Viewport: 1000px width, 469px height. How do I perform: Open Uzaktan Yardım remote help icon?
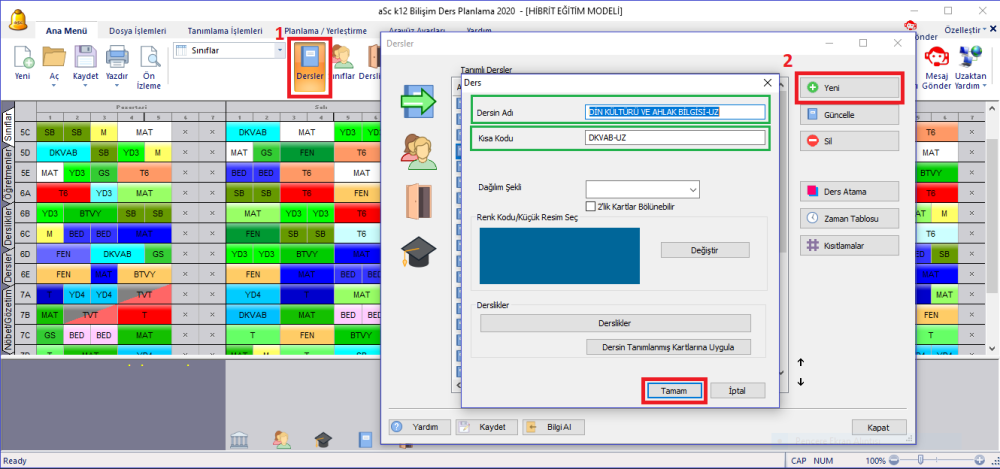tap(969, 56)
